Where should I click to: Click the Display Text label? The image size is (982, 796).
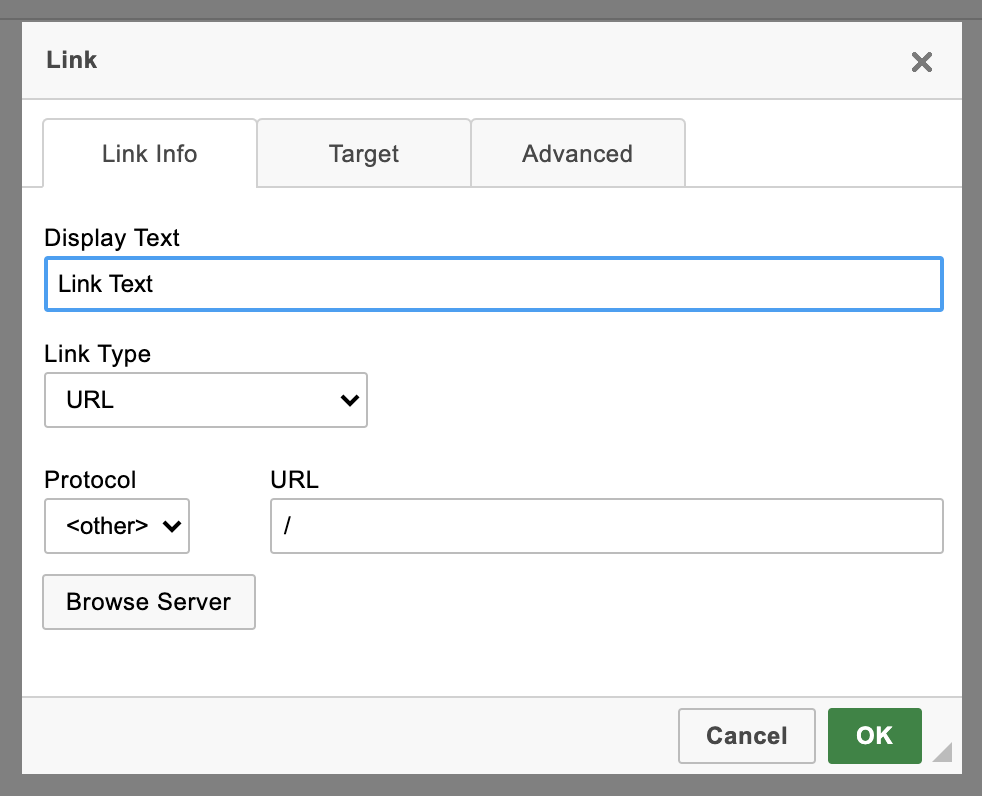[x=112, y=238]
